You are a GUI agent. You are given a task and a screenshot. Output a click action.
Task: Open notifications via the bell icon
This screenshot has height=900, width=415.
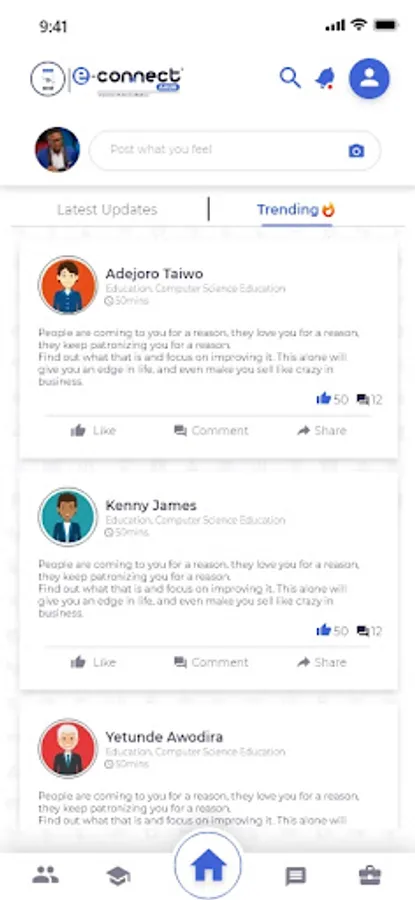point(325,78)
